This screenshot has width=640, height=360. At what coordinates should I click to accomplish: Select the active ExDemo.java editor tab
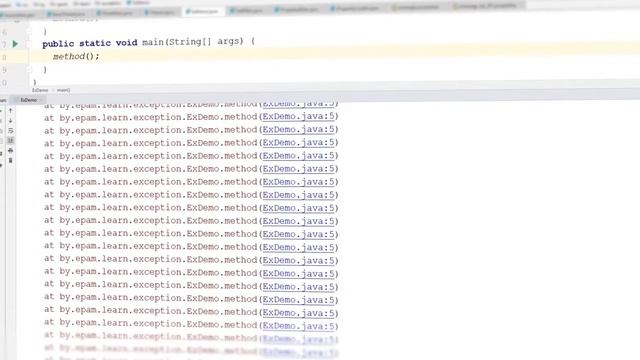pos(203,12)
